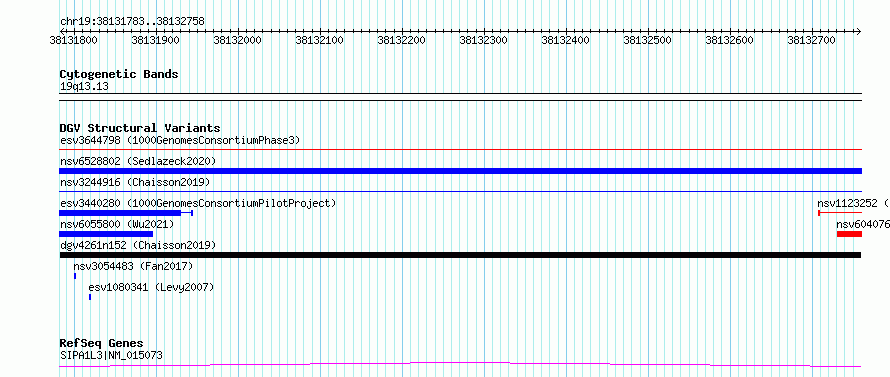Click ruler position 38132400

tap(566, 40)
